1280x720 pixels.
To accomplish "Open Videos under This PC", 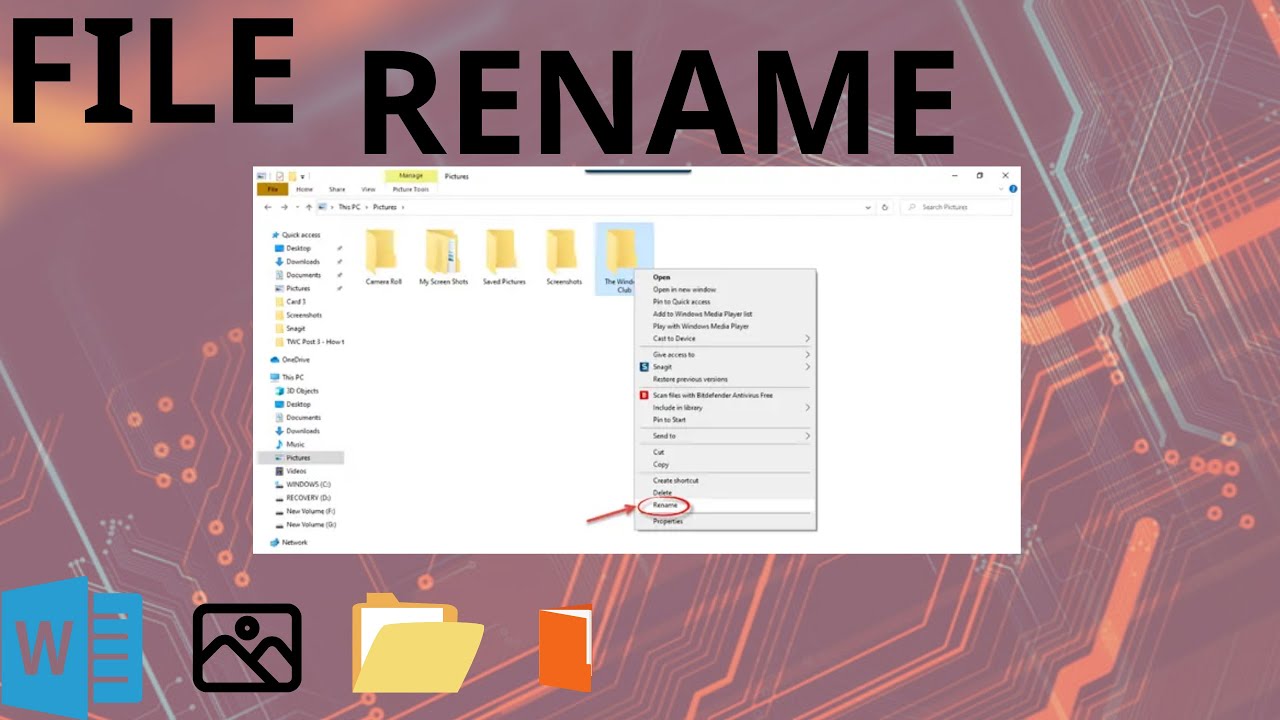I will click(x=290, y=471).
